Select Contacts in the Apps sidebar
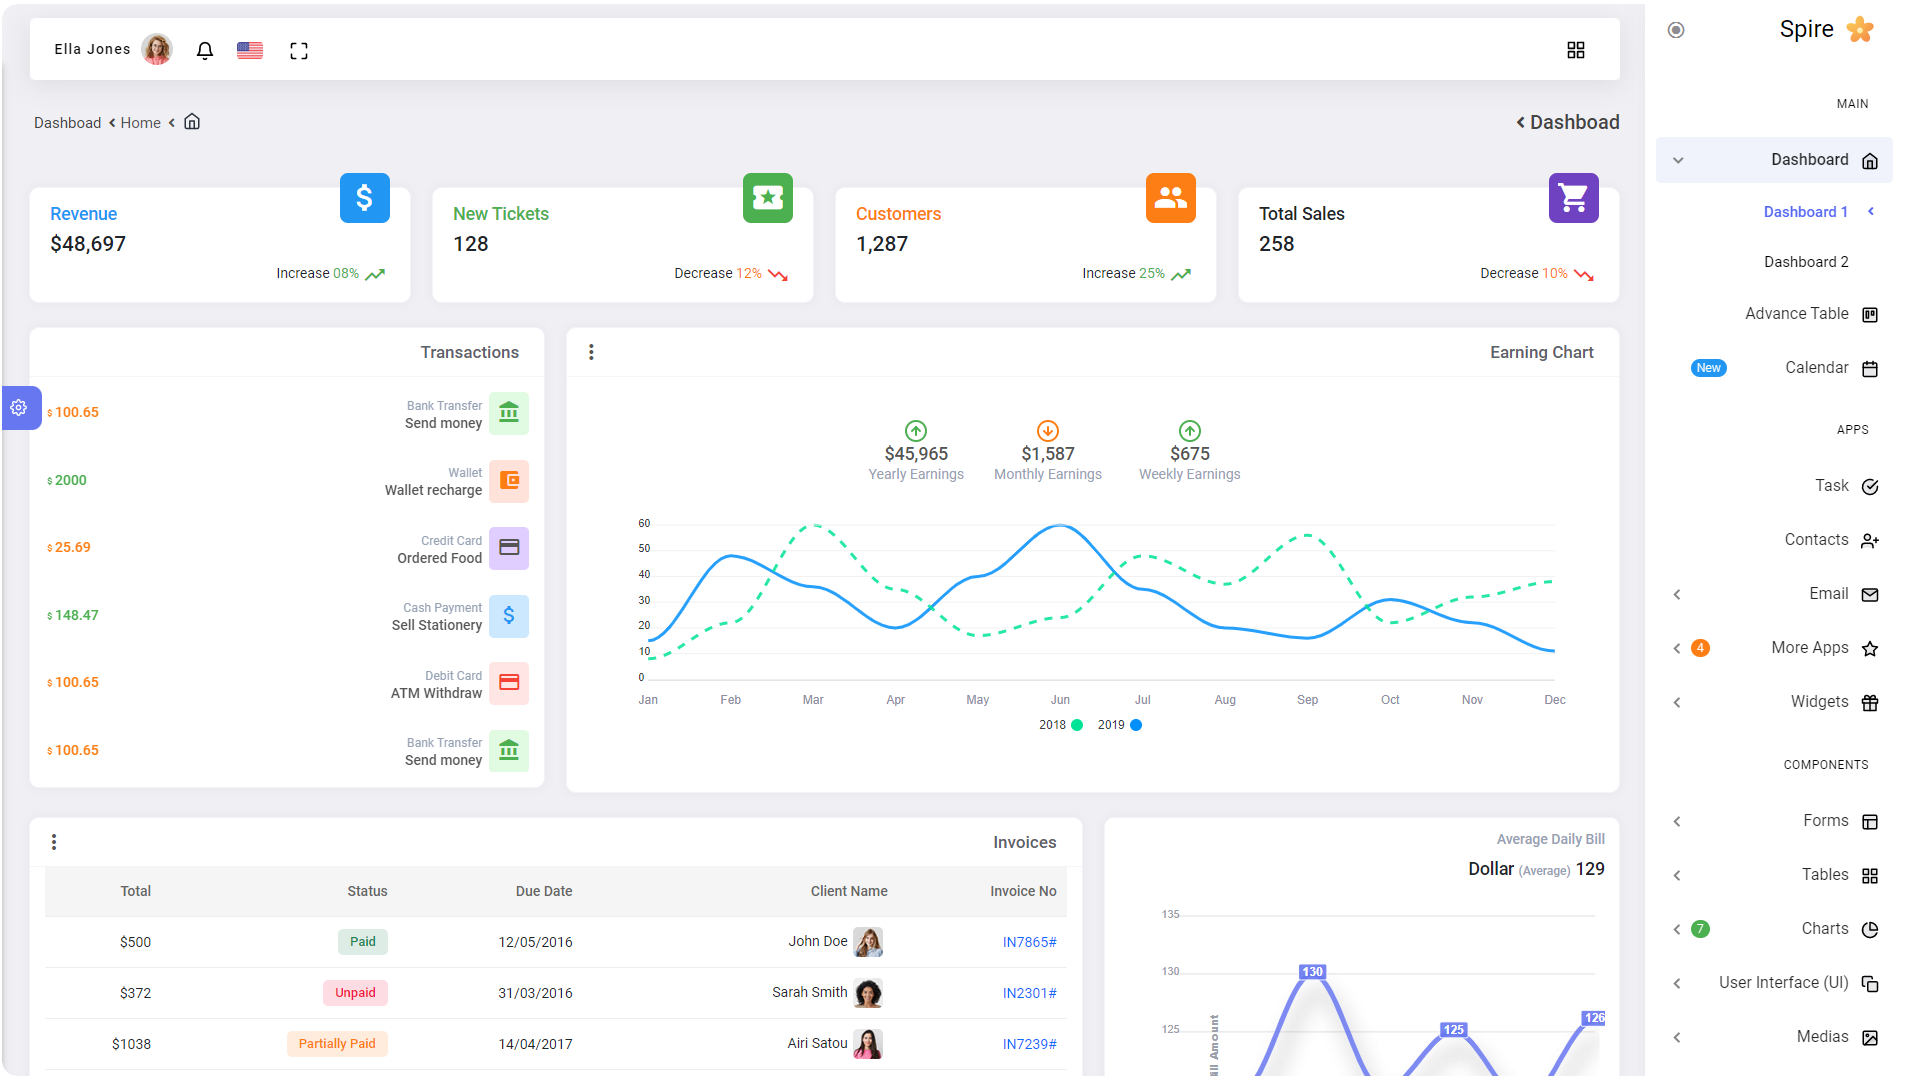The image size is (1907, 1080). click(1817, 539)
